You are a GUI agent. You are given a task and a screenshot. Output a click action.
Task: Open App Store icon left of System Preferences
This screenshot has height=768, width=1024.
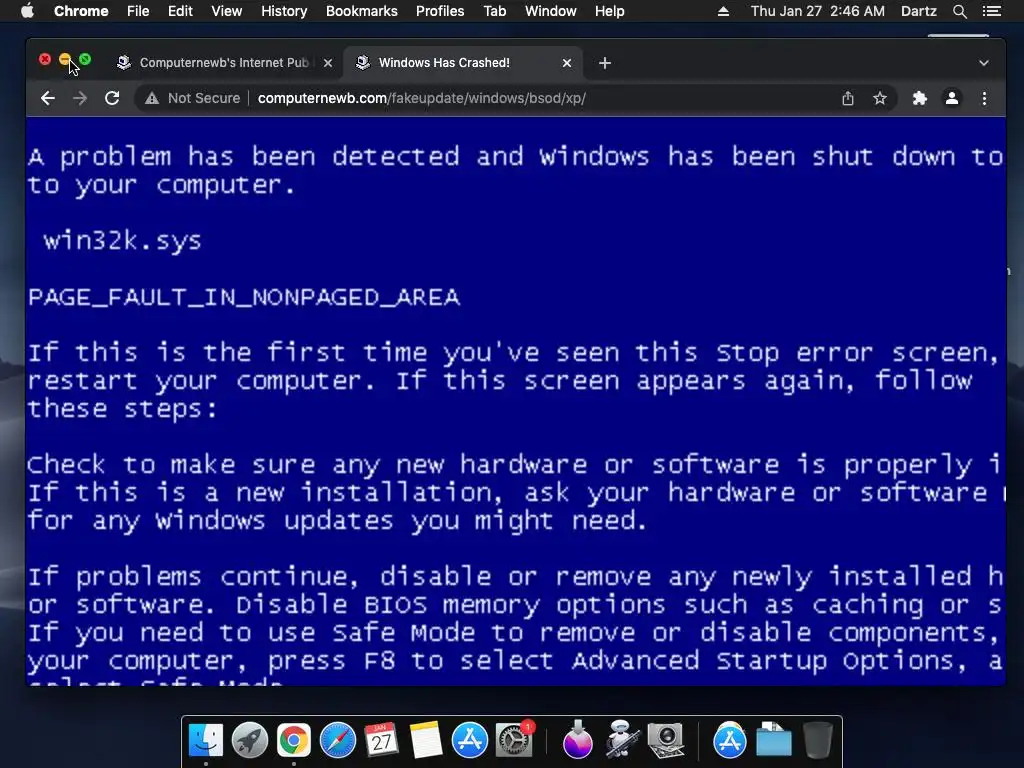tap(470, 741)
